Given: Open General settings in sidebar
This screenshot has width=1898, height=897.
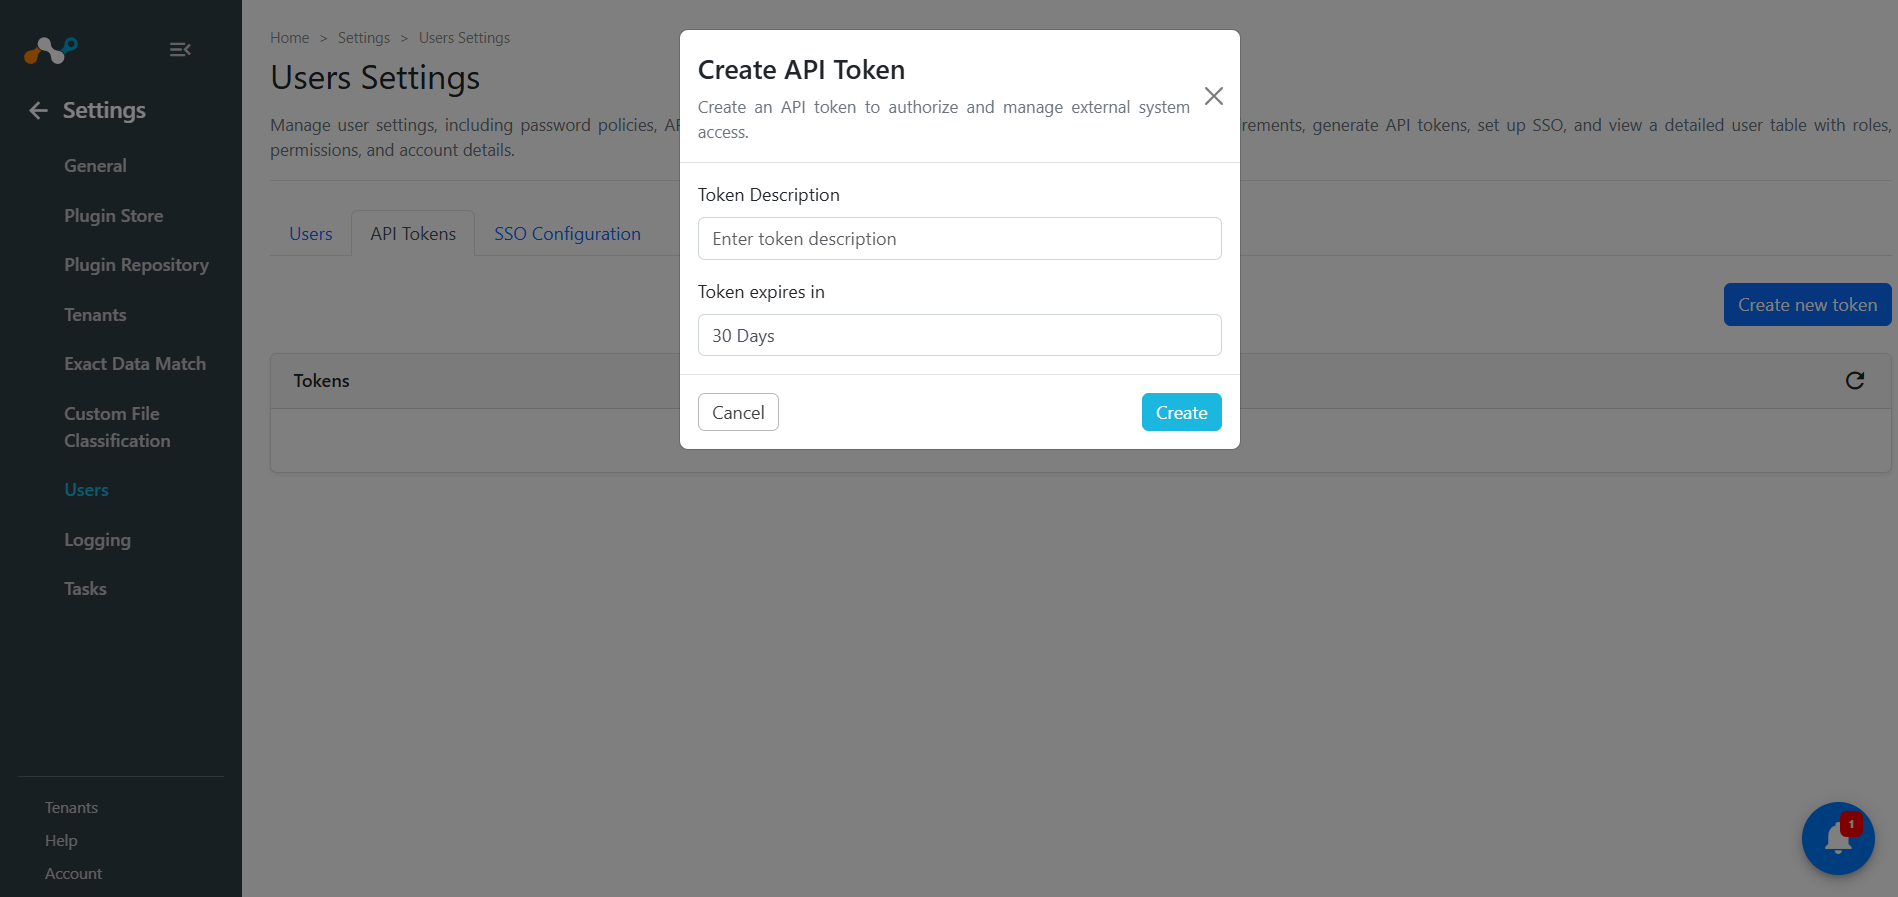Looking at the screenshot, I should coord(95,166).
